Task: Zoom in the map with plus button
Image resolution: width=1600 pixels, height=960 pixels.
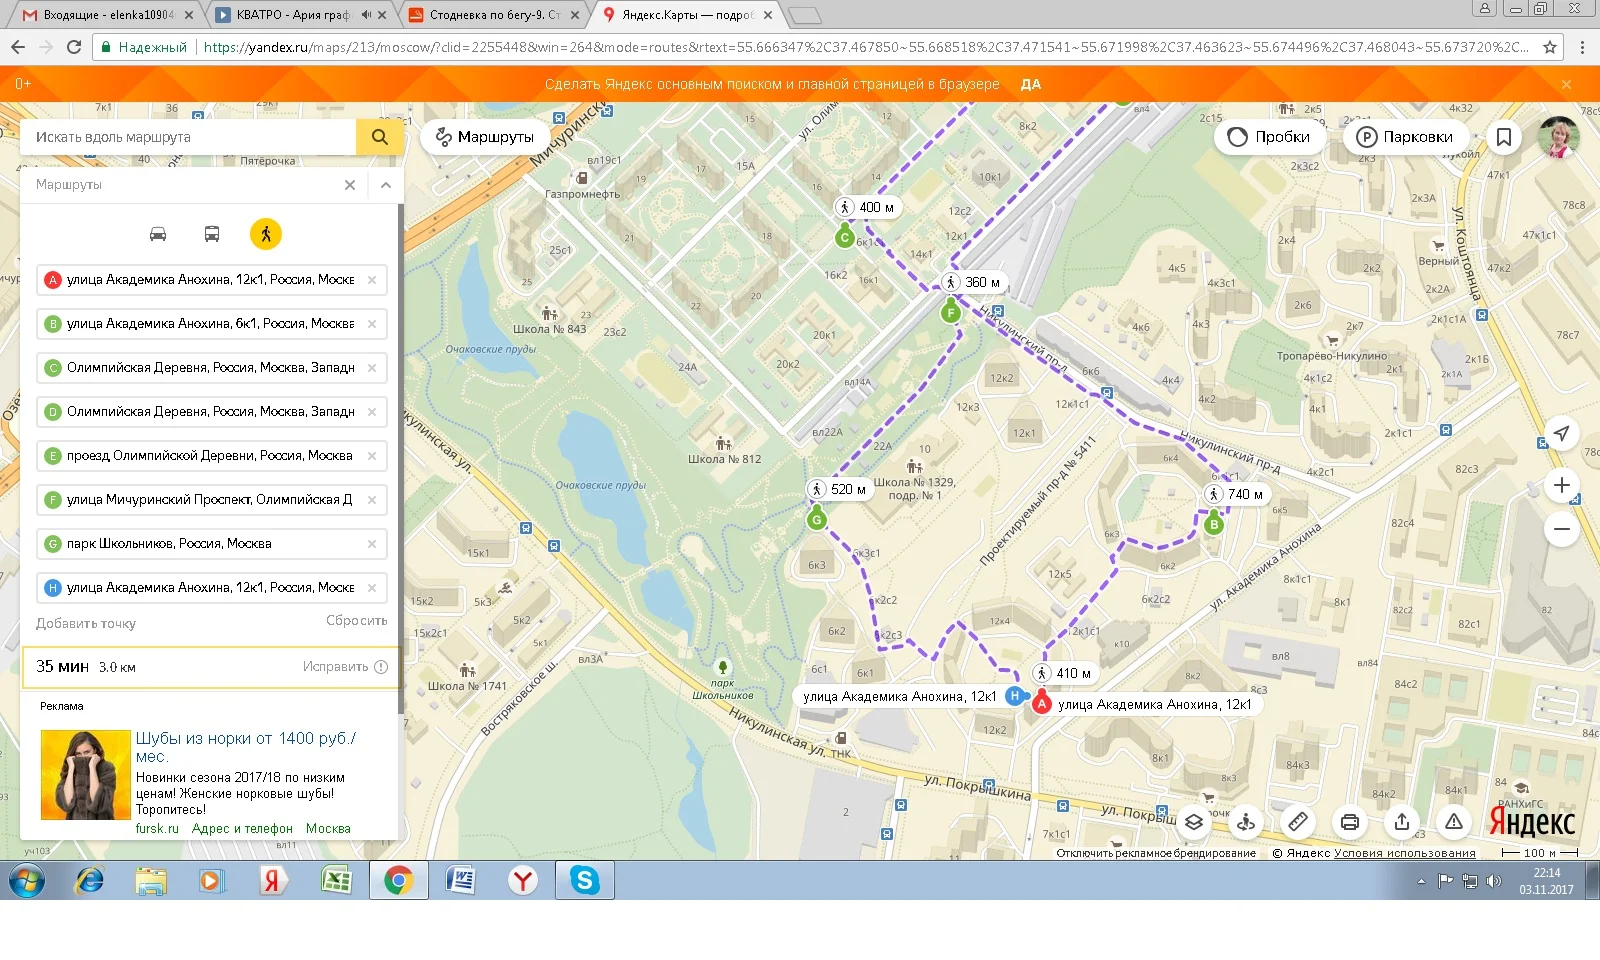Action: coord(1561,485)
